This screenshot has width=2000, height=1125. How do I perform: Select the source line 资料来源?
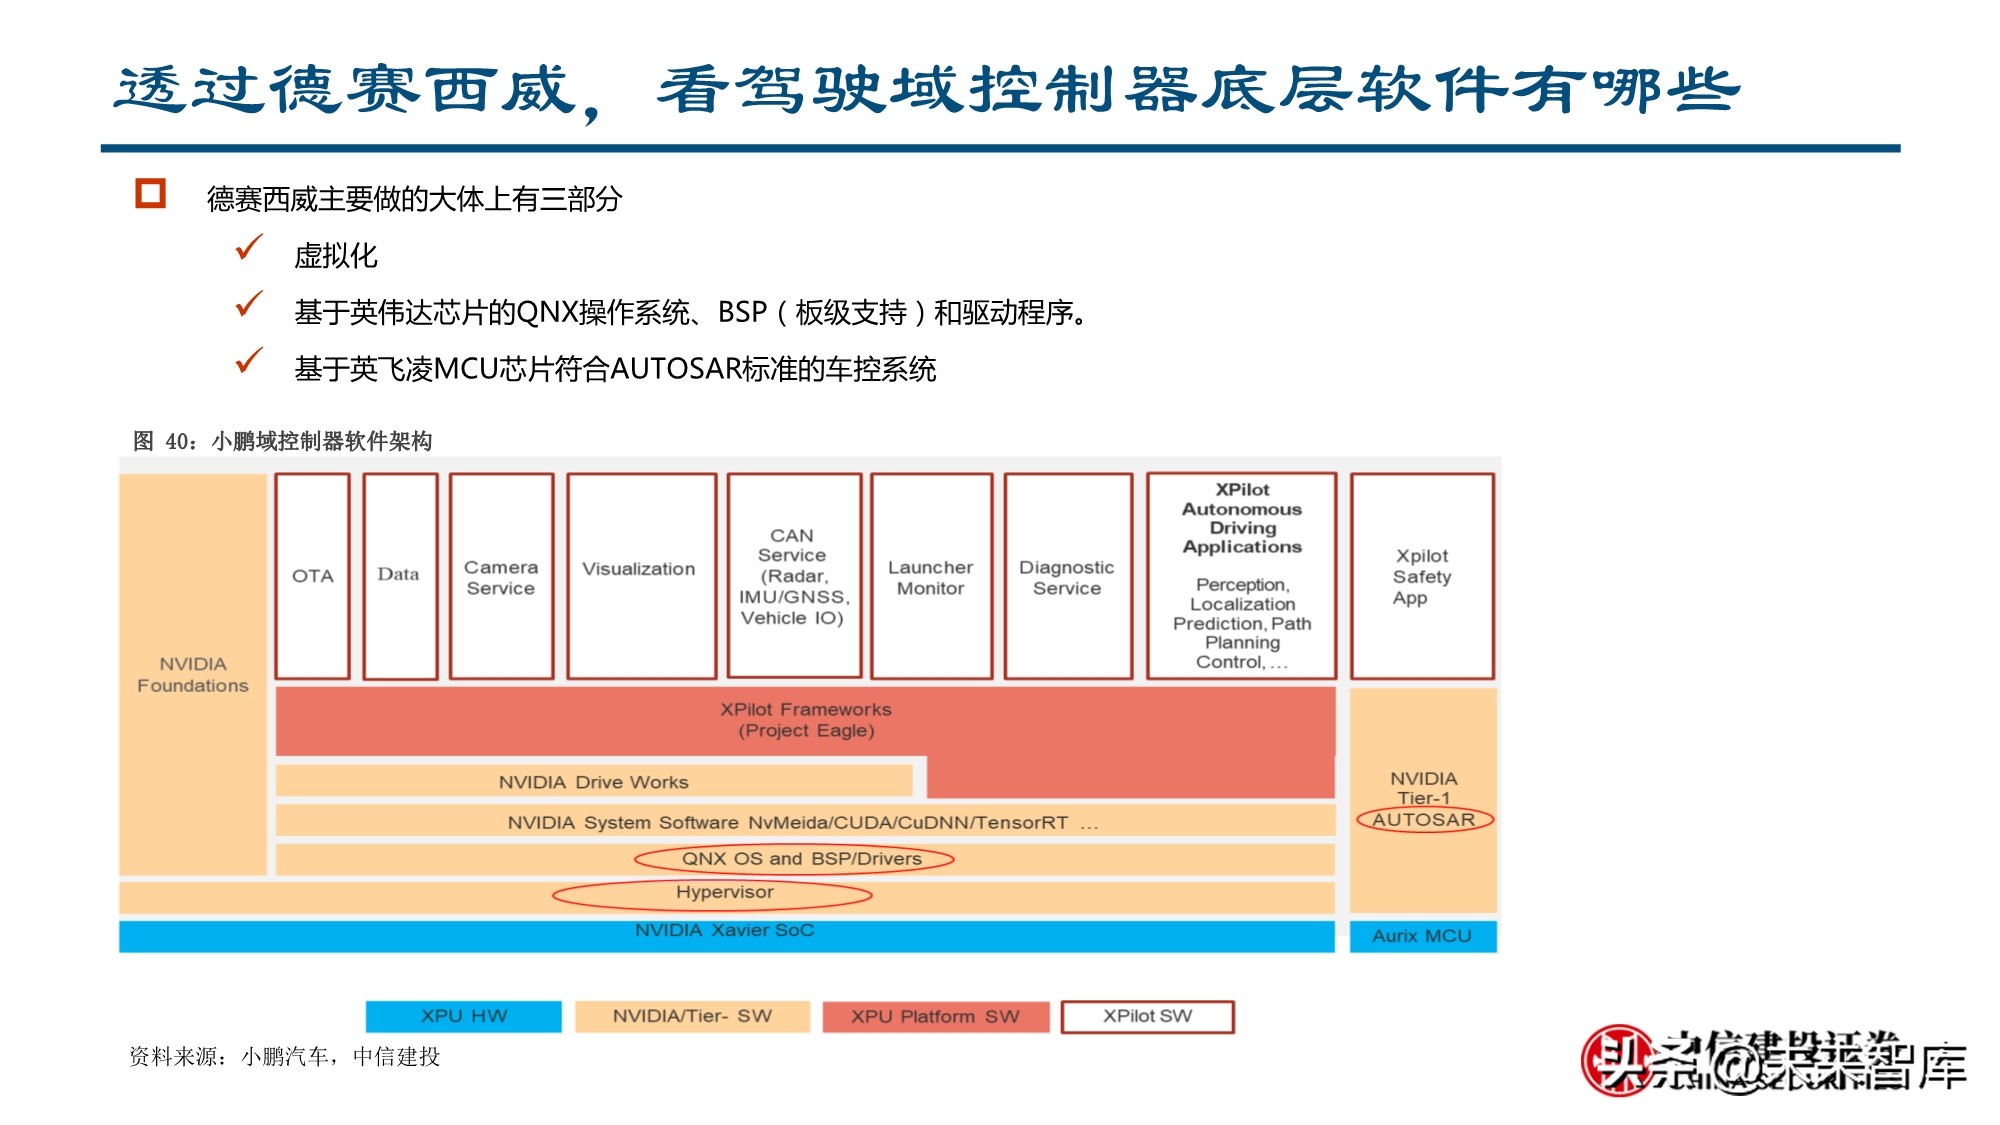285,1057
